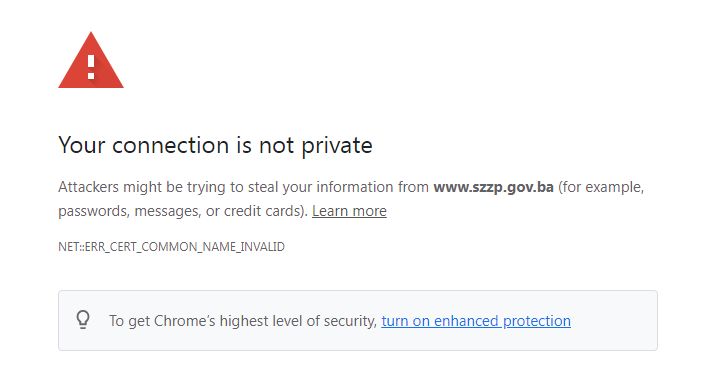Screen dimensions: 702x368
Task: Click the passwords, messages, or credit cards text
Action: click(x=183, y=211)
